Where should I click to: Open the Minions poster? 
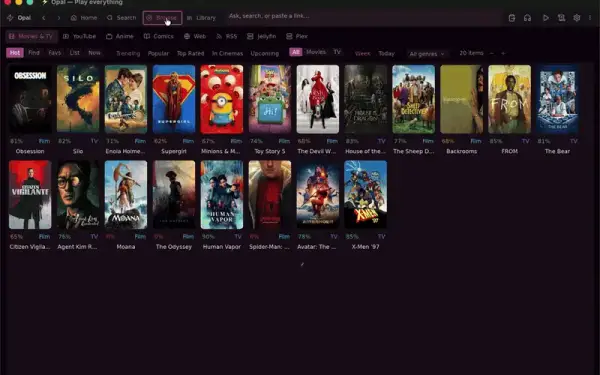[222, 99]
